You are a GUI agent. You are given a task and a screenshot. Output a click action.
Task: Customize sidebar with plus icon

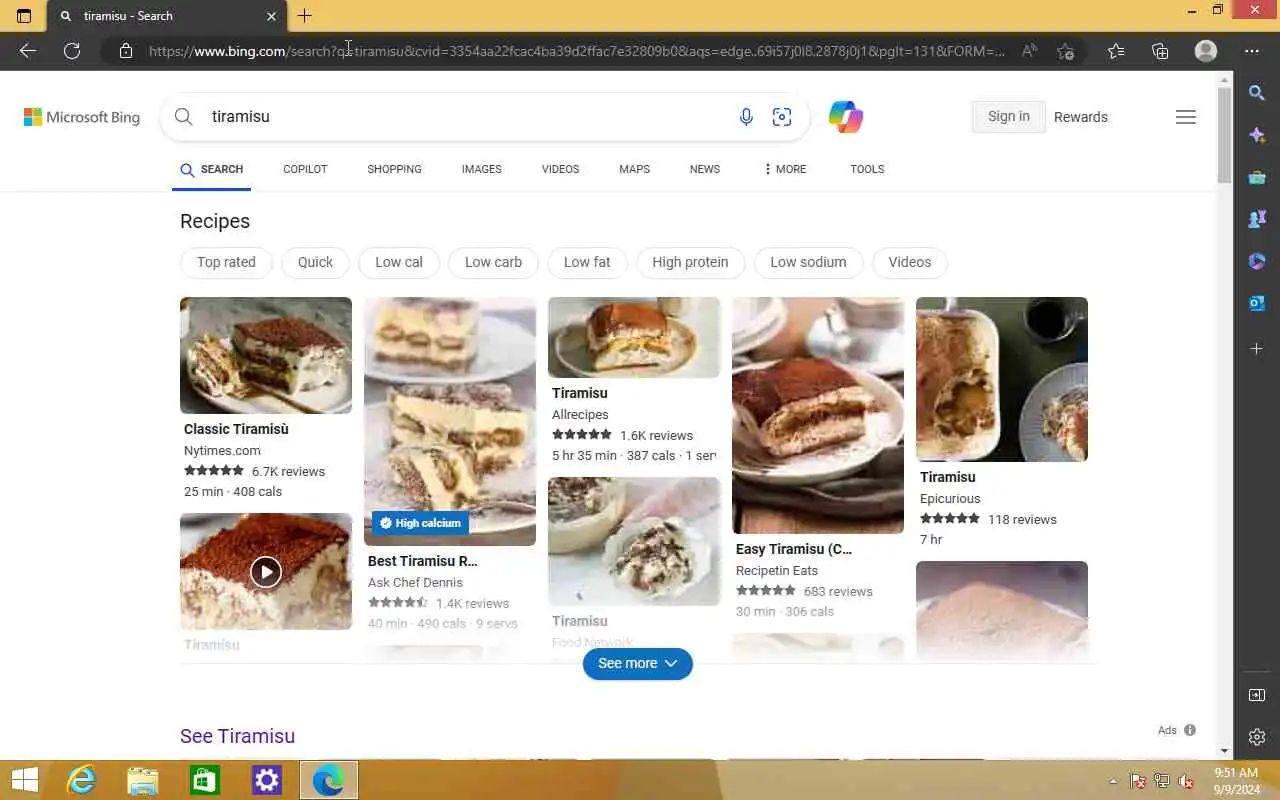[x=1257, y=348]
